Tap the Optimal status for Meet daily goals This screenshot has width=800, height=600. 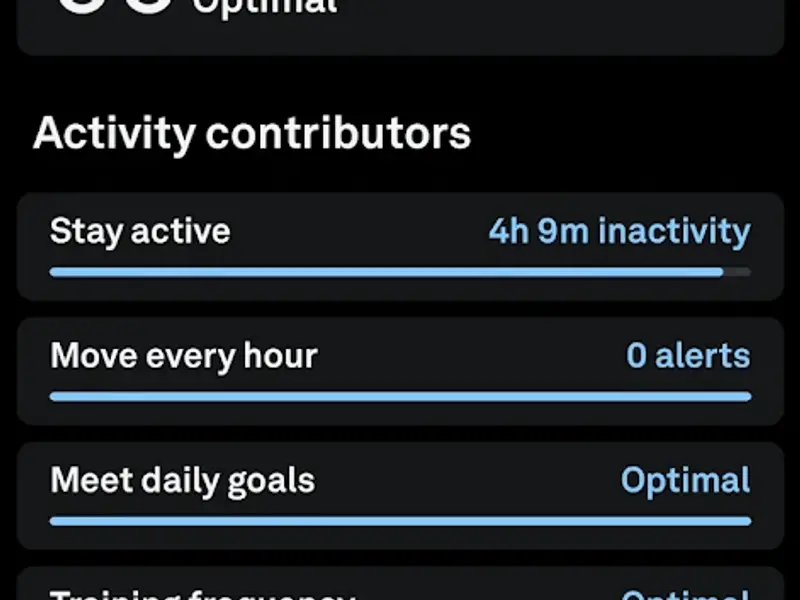(x=685, y=480)
